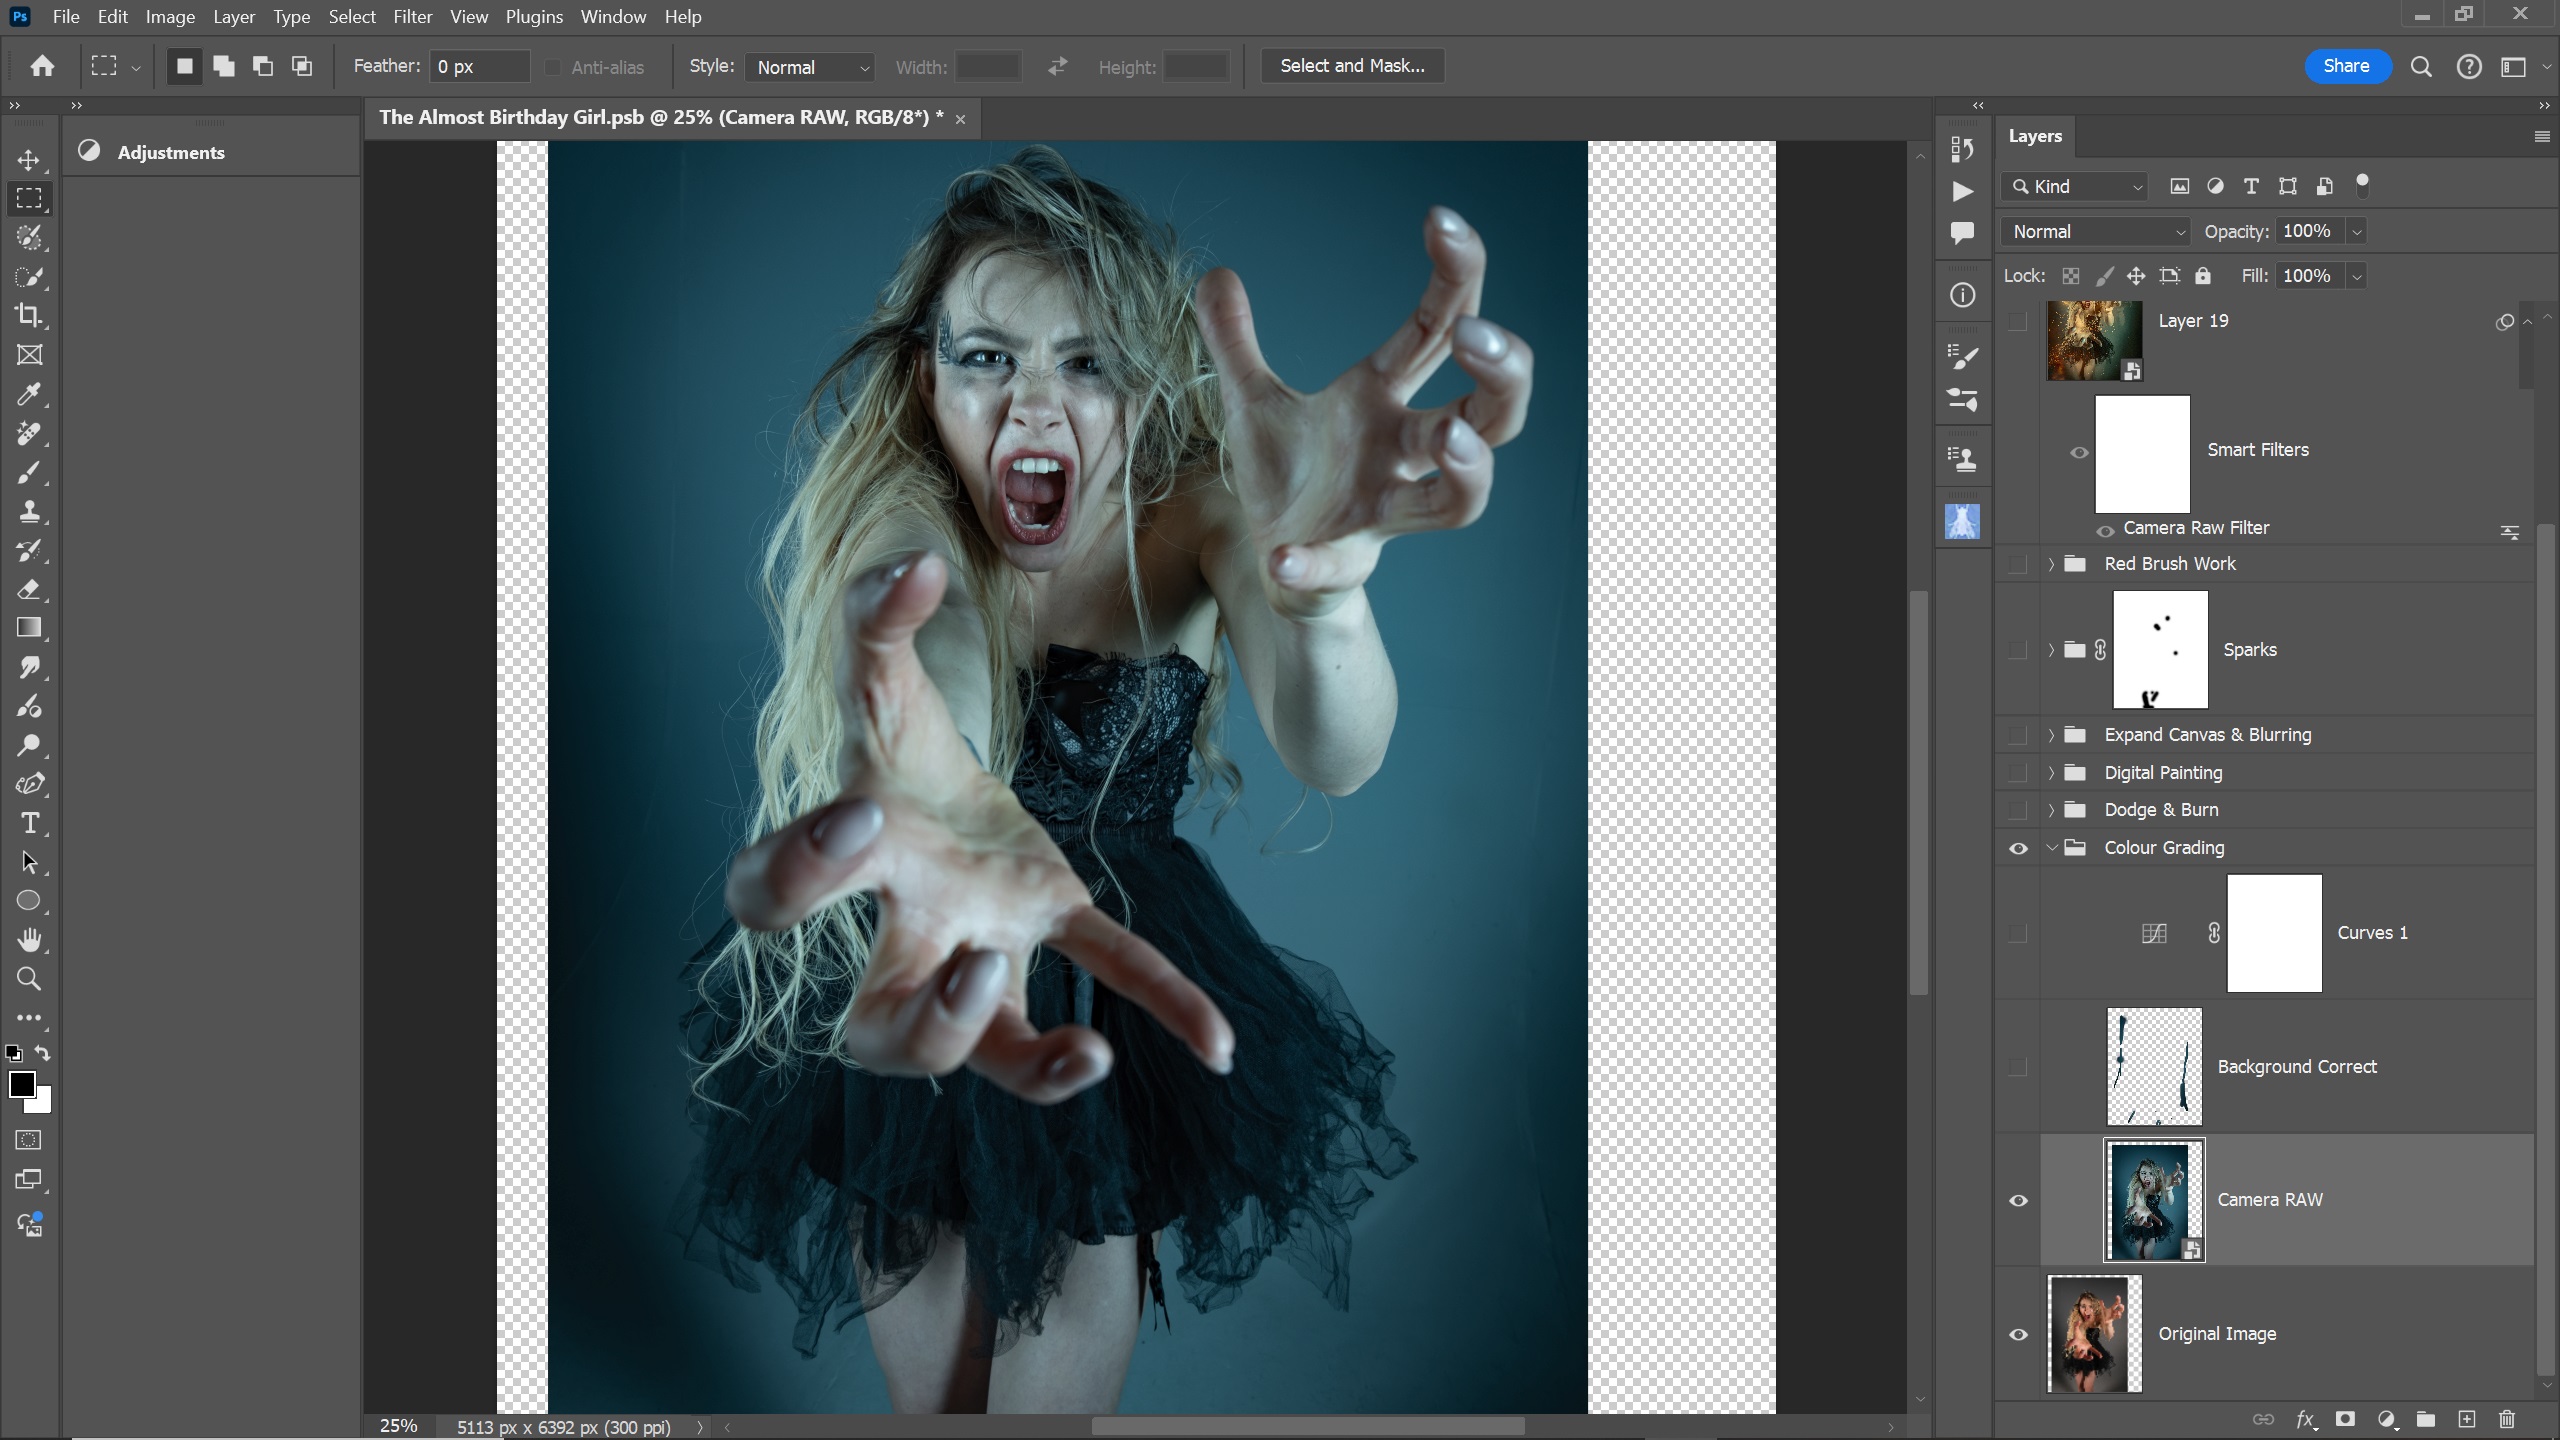Show the Curves 1 layer

click(x=2018, y=933)
